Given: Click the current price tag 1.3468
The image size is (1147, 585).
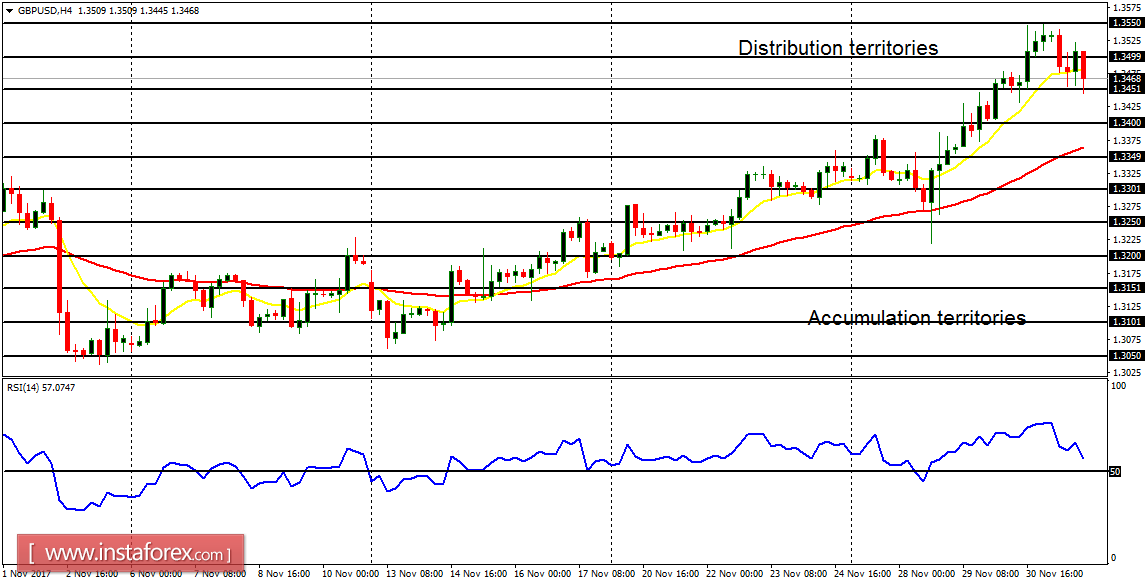Looking at the screenshot, I should 1126,78.
